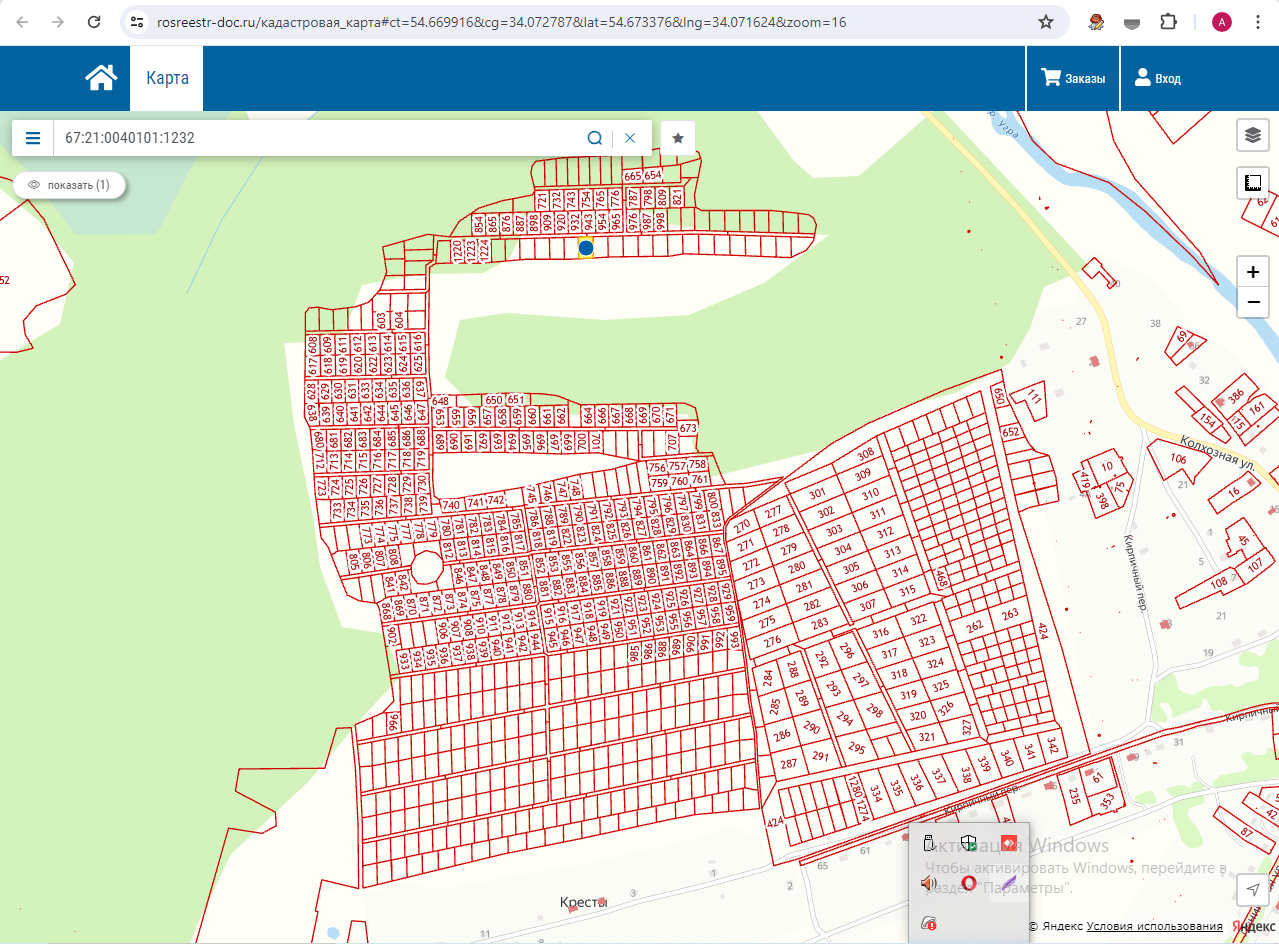Open the volume speaker tray icon
1279x944 pixels.
[928, 883]
